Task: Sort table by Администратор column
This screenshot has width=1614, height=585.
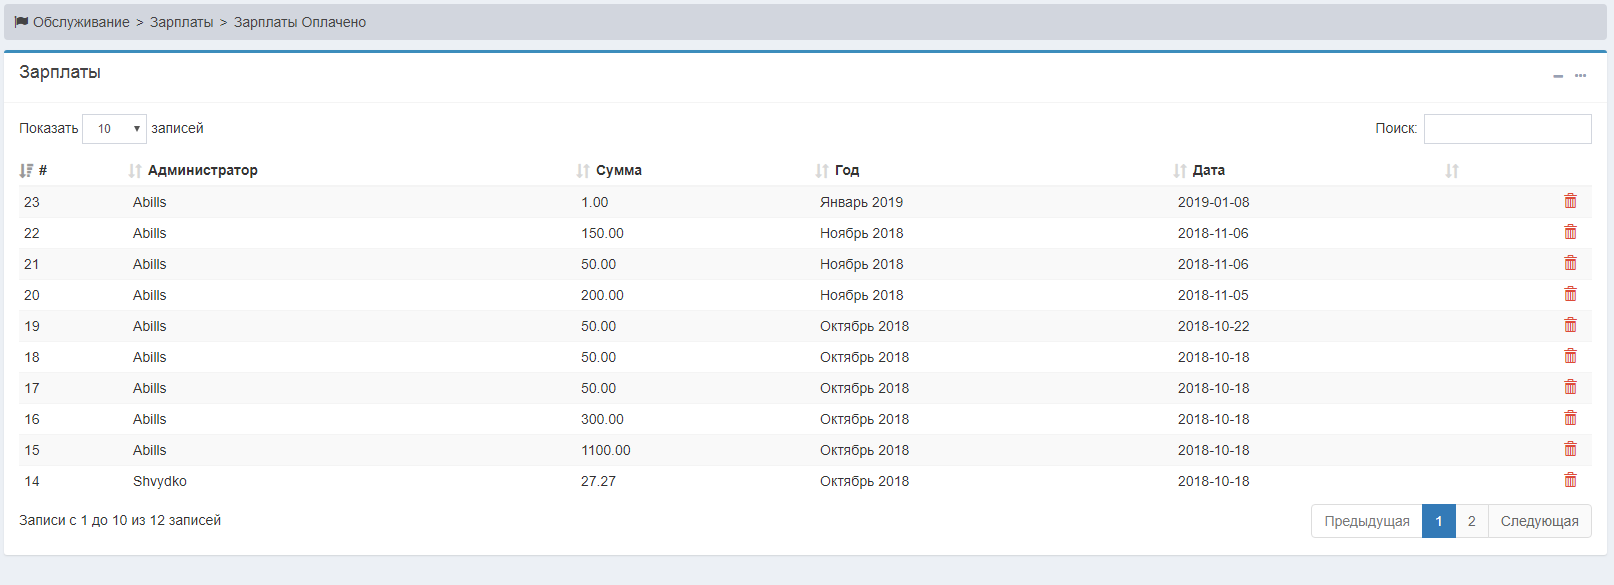Action: tap(202, 170)
